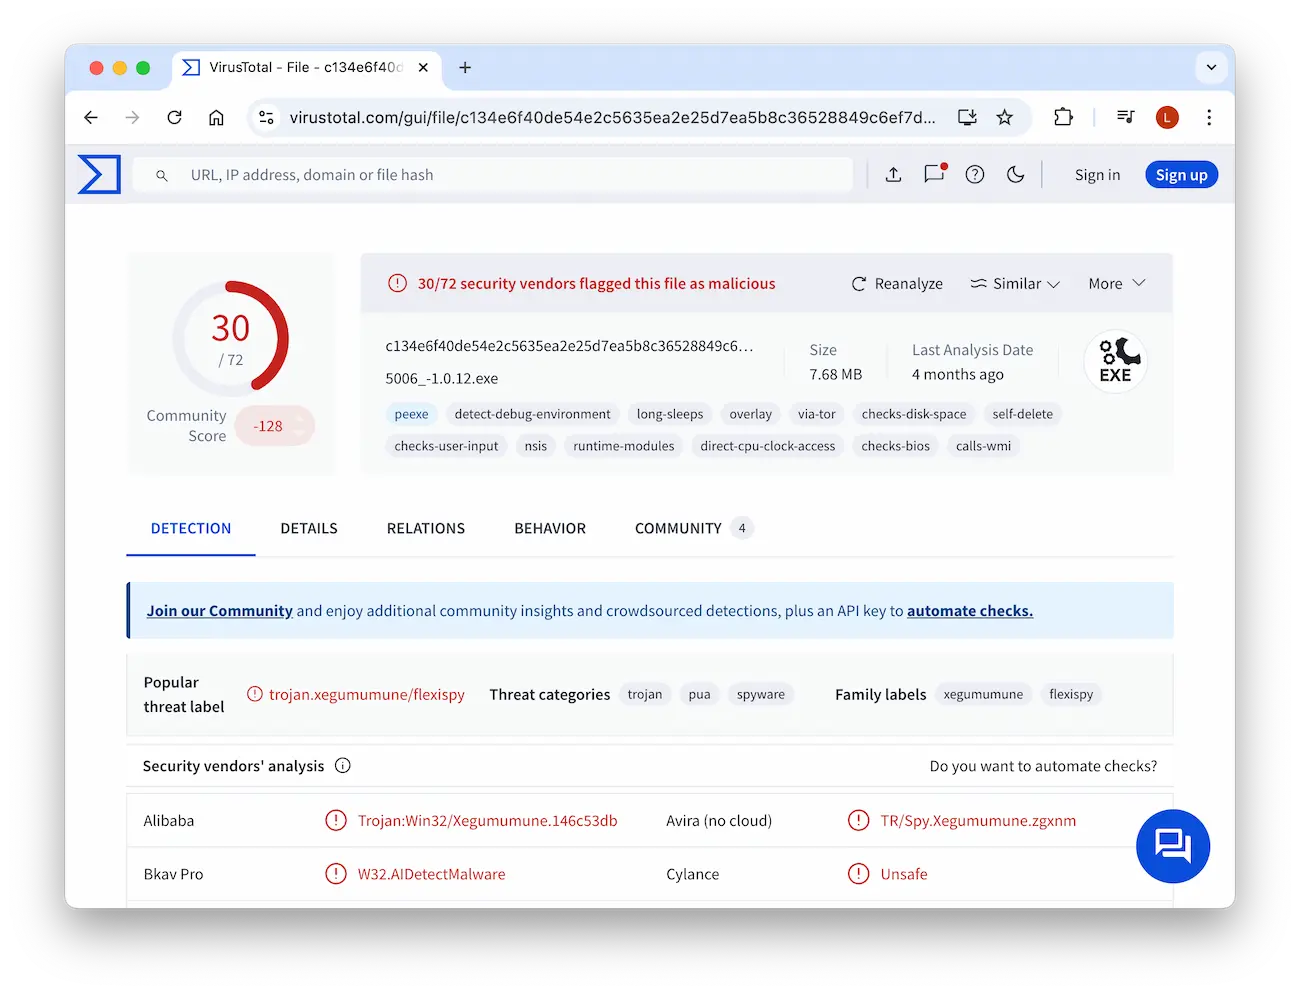This screenshot has width=1300, height=994.
Task: Click the Sign up button
Action: pos(1181,175)
